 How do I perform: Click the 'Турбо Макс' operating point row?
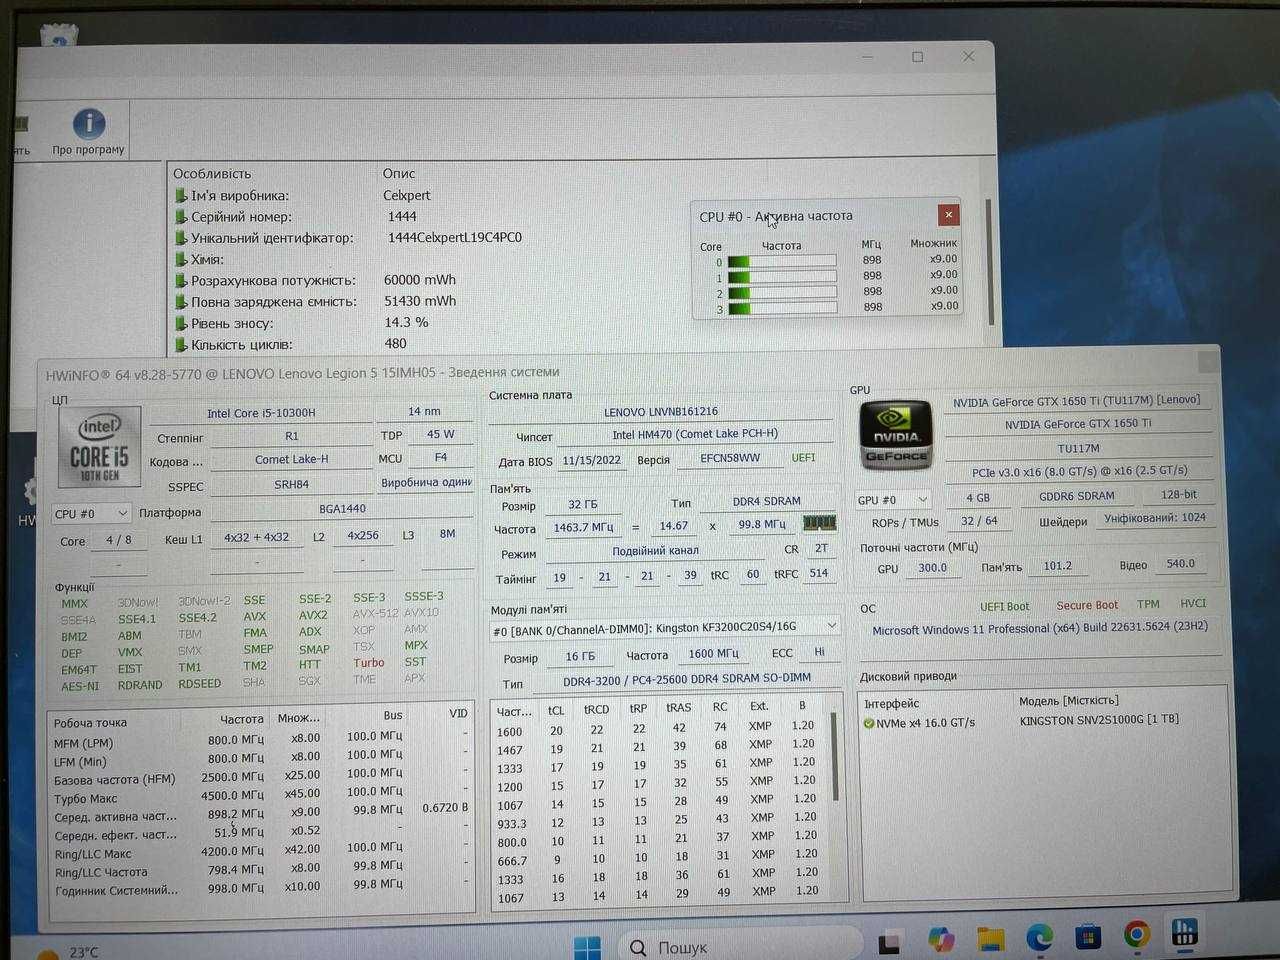pyautogui.click(x=260, y=798)
